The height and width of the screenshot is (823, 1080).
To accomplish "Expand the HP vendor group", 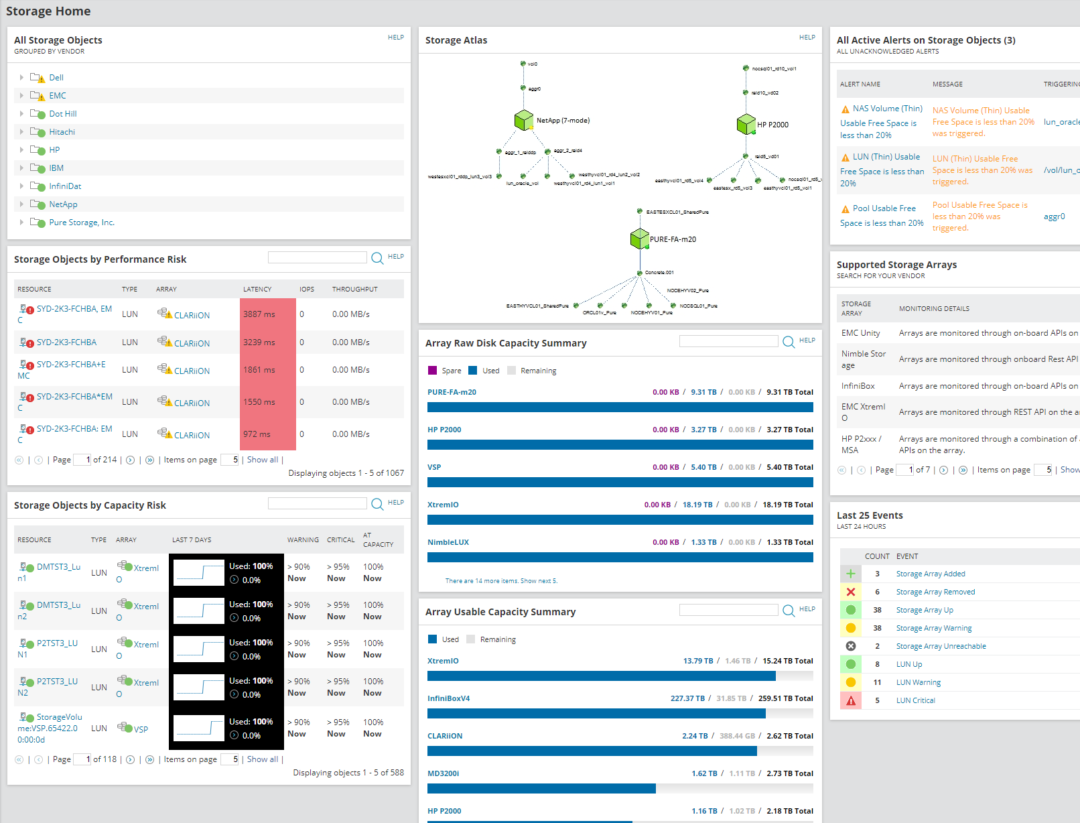I will pyautogui.click(x=21, y=150).
